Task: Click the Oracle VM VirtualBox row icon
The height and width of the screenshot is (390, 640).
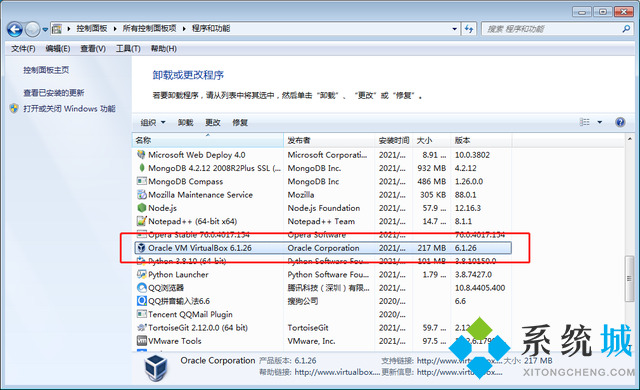Action: click(141, 248)
